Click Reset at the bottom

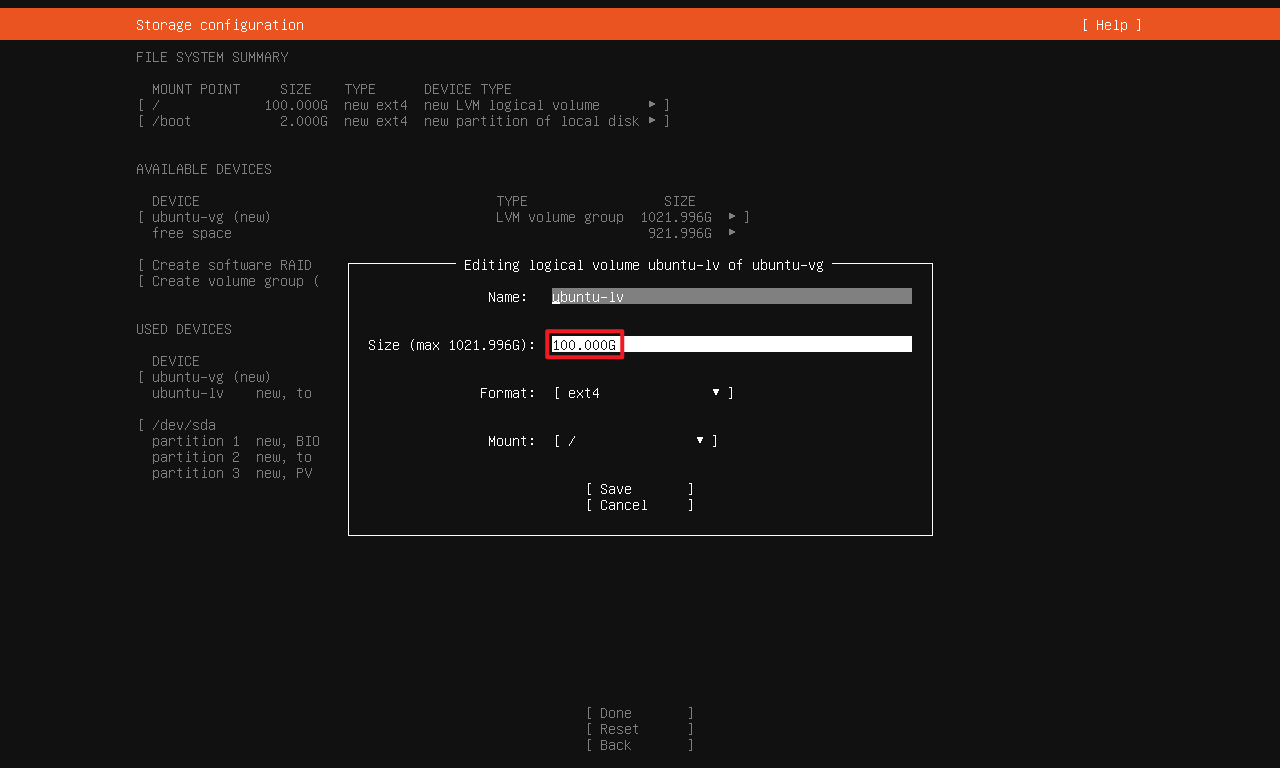(640, 729)
